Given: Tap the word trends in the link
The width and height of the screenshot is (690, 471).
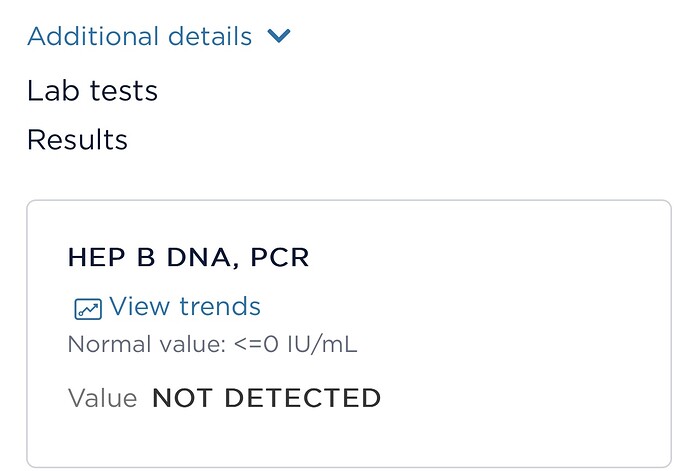Looking at the screenshot, I should 220,306.
